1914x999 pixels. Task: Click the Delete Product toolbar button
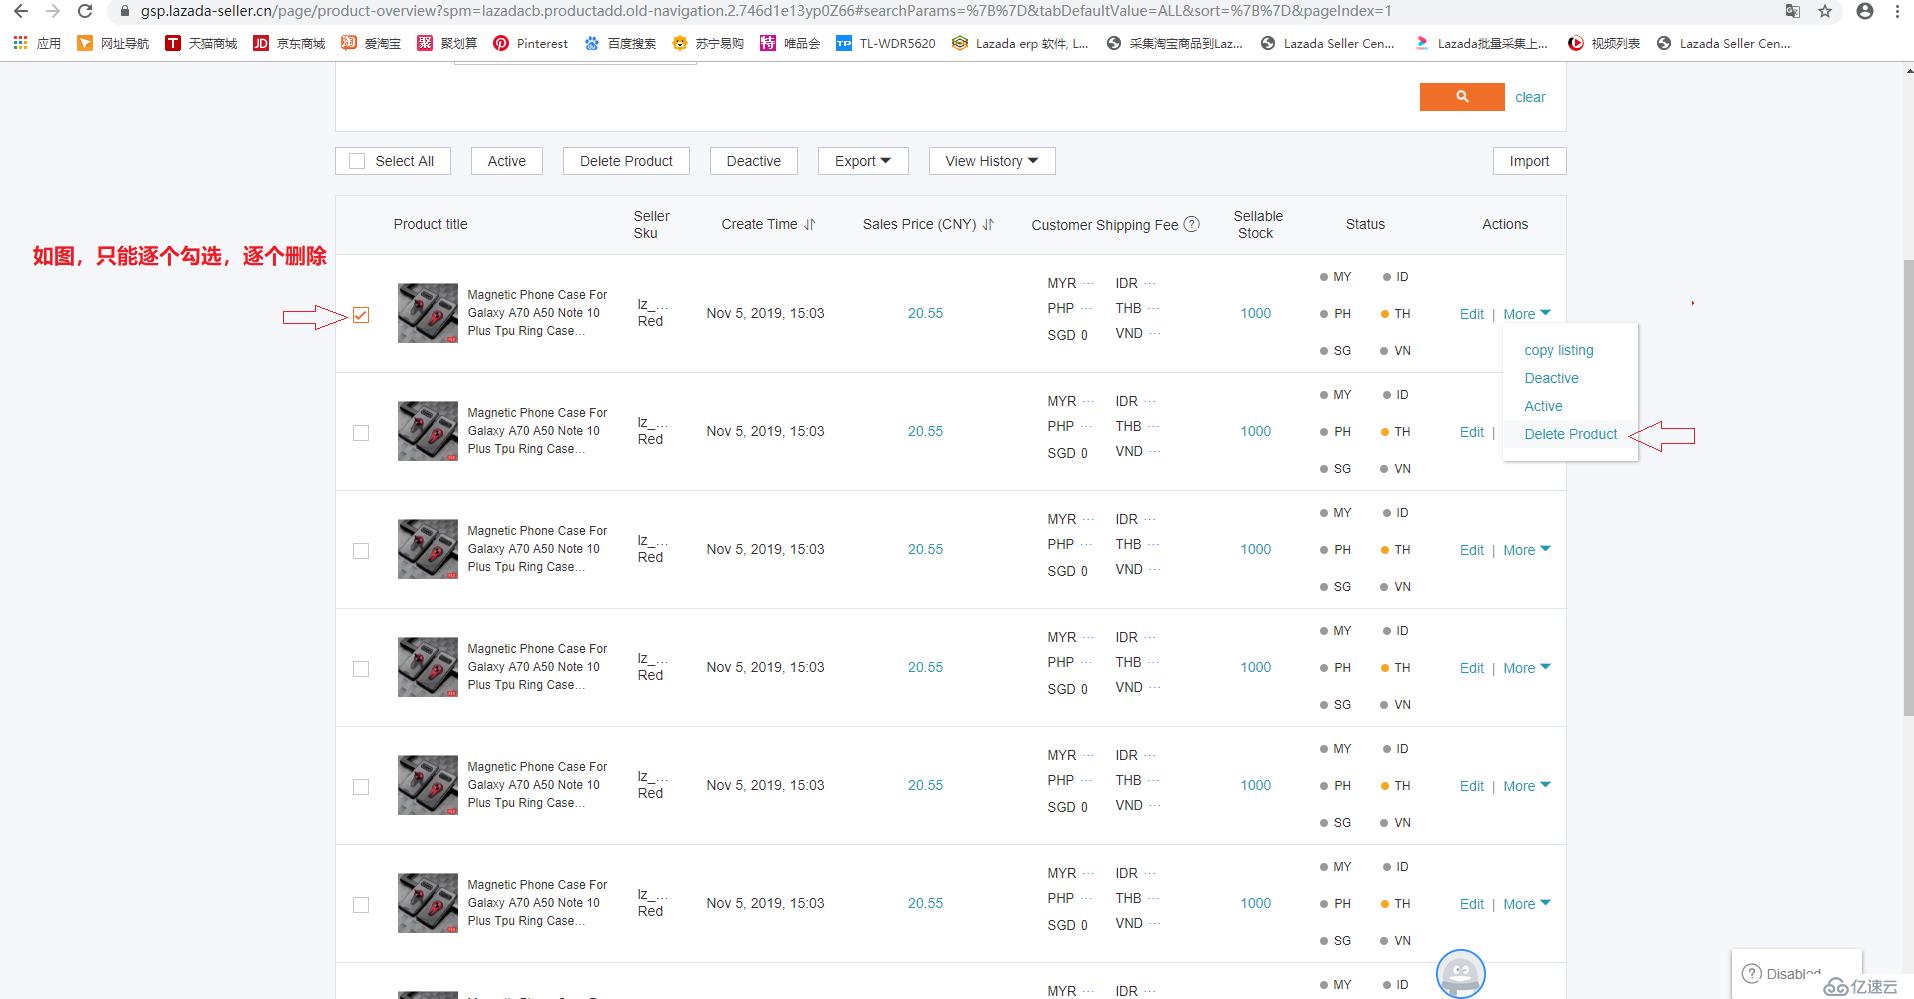tap(626, 161)
